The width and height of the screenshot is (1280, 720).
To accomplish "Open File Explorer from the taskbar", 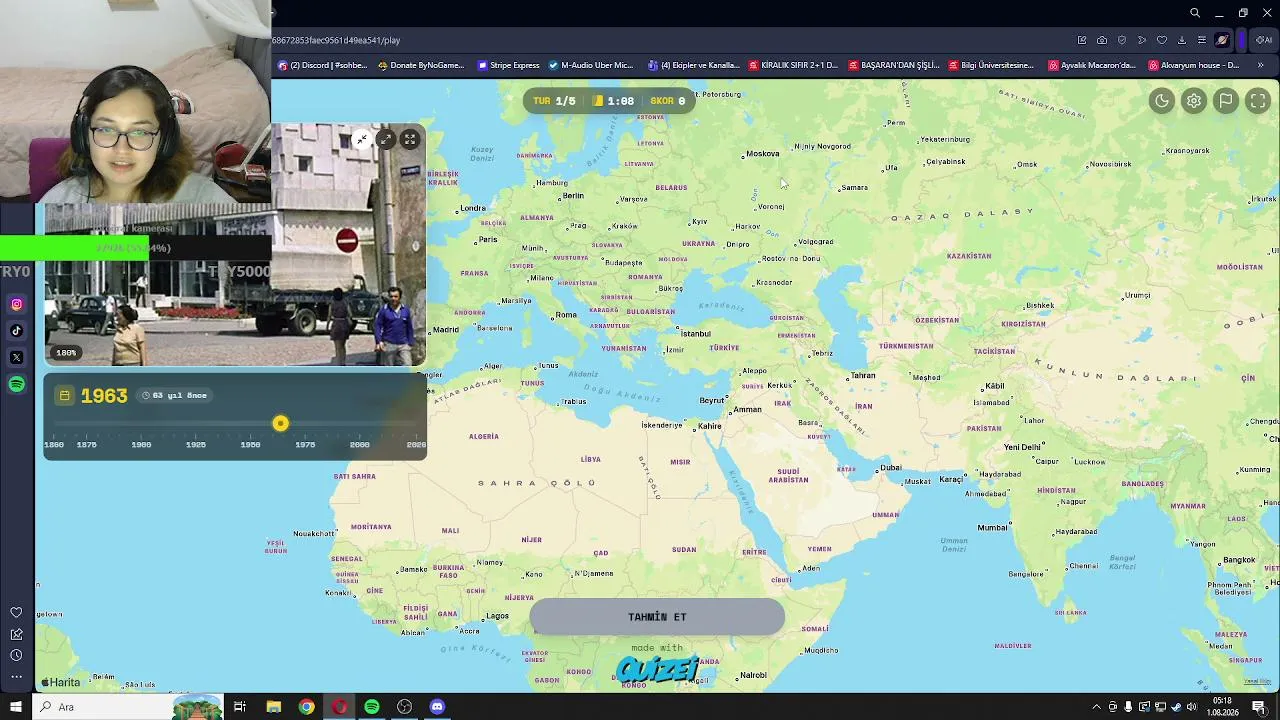I will [x=273, y=707].
